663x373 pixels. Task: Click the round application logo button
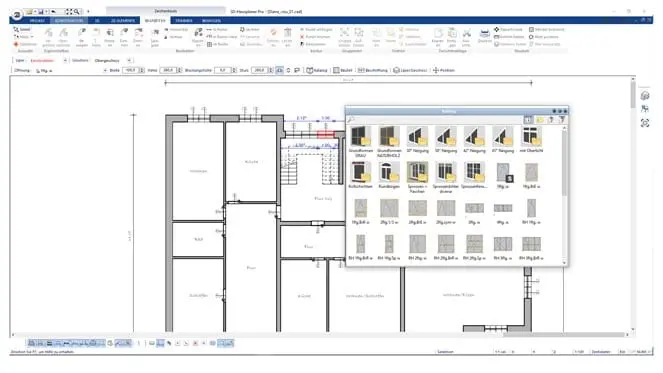click(x=16, y=15)
